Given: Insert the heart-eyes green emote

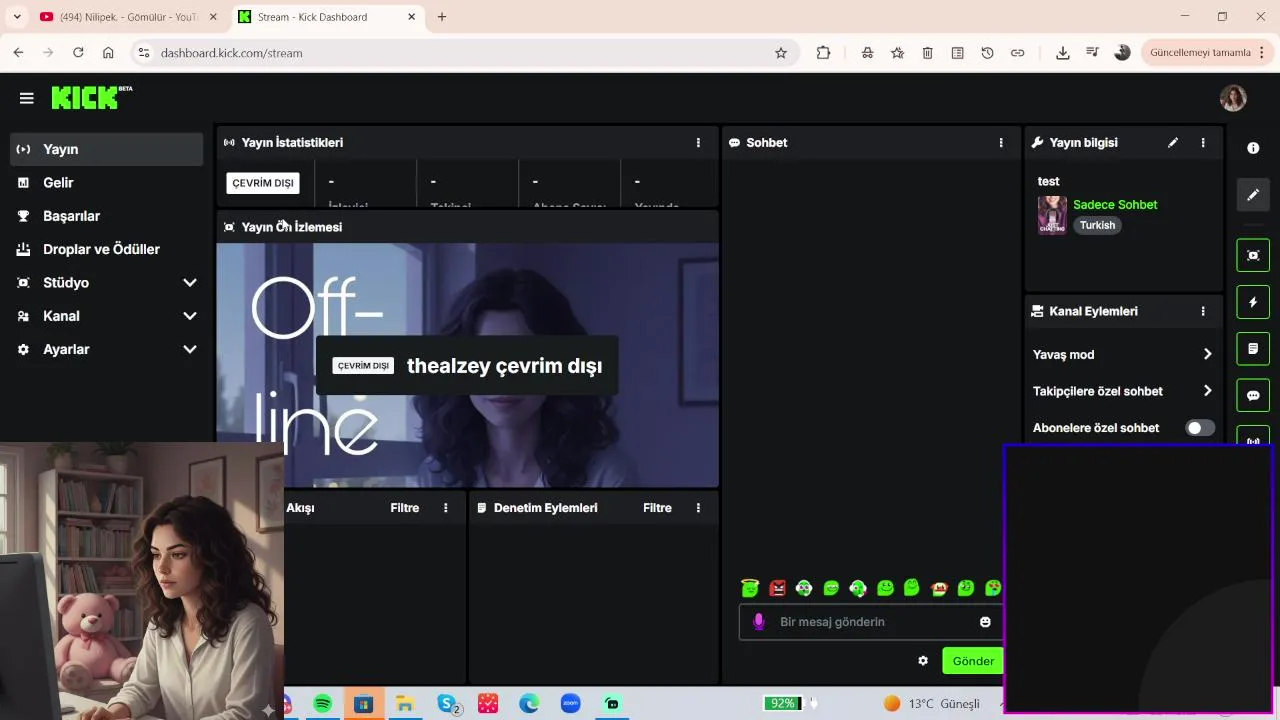Looking at the screenshot, I should tap(993, 588).
